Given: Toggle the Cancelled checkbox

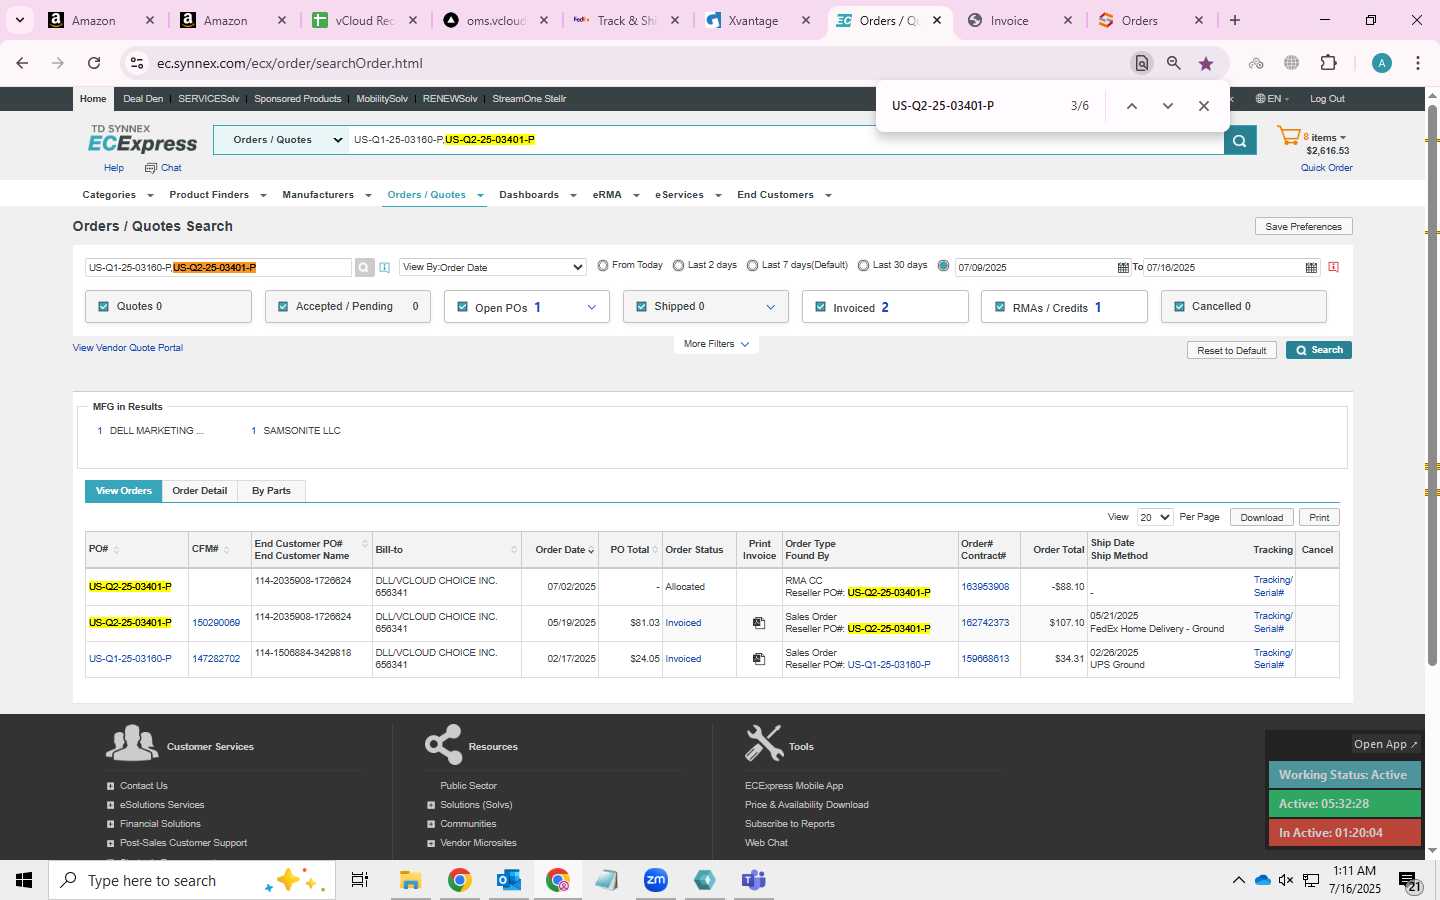Looking at the screenshot, I should 1179,307.
